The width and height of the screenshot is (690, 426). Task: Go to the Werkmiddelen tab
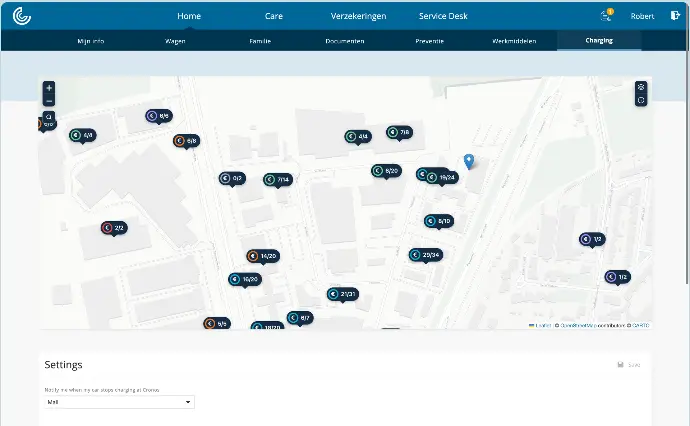514,41
